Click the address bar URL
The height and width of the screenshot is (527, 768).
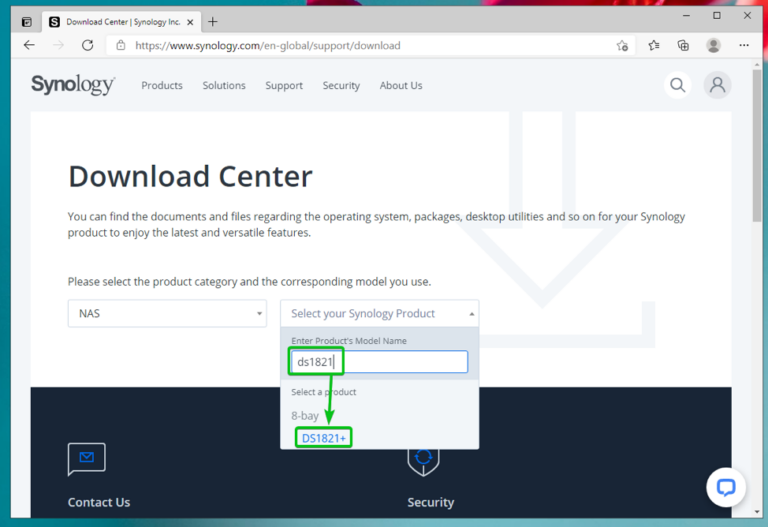(267, 46)
